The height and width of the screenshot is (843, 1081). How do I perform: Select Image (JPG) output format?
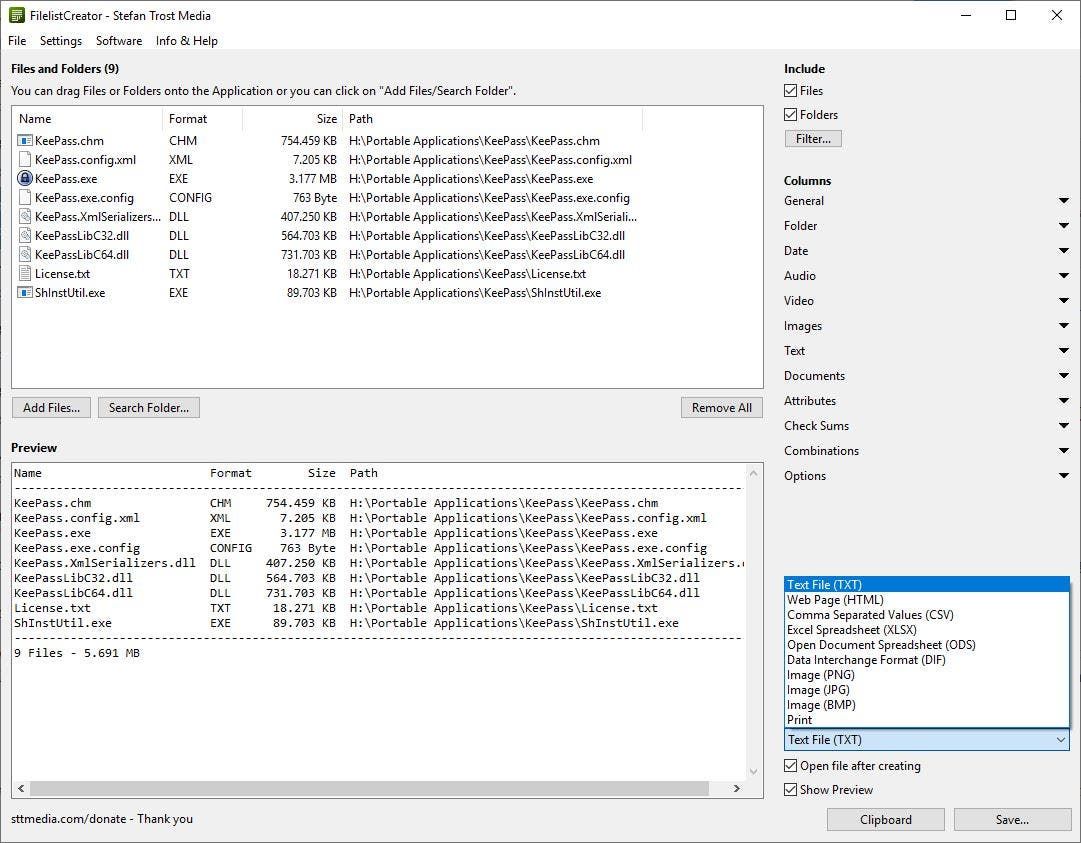tap(927, 690)
